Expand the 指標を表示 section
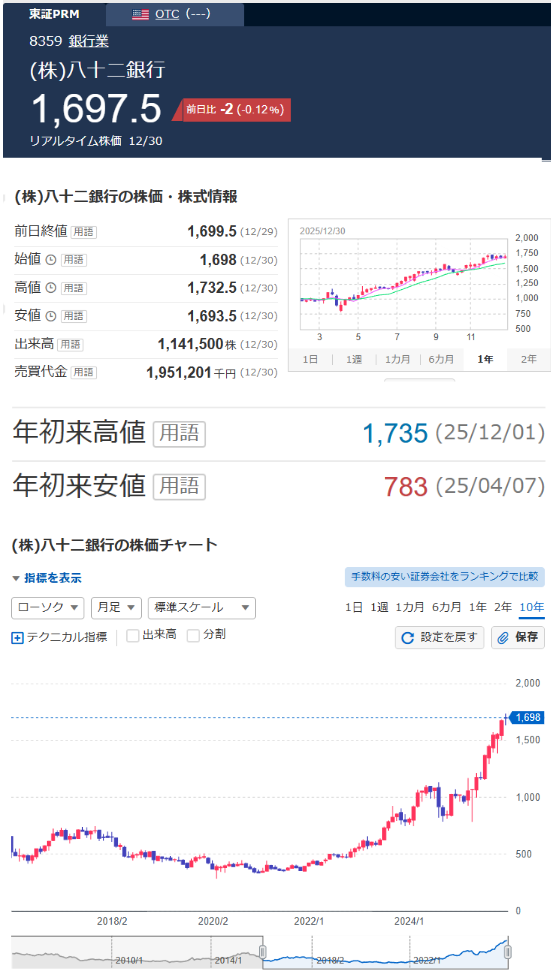The image size is (551, 978). tap(47, 578)
